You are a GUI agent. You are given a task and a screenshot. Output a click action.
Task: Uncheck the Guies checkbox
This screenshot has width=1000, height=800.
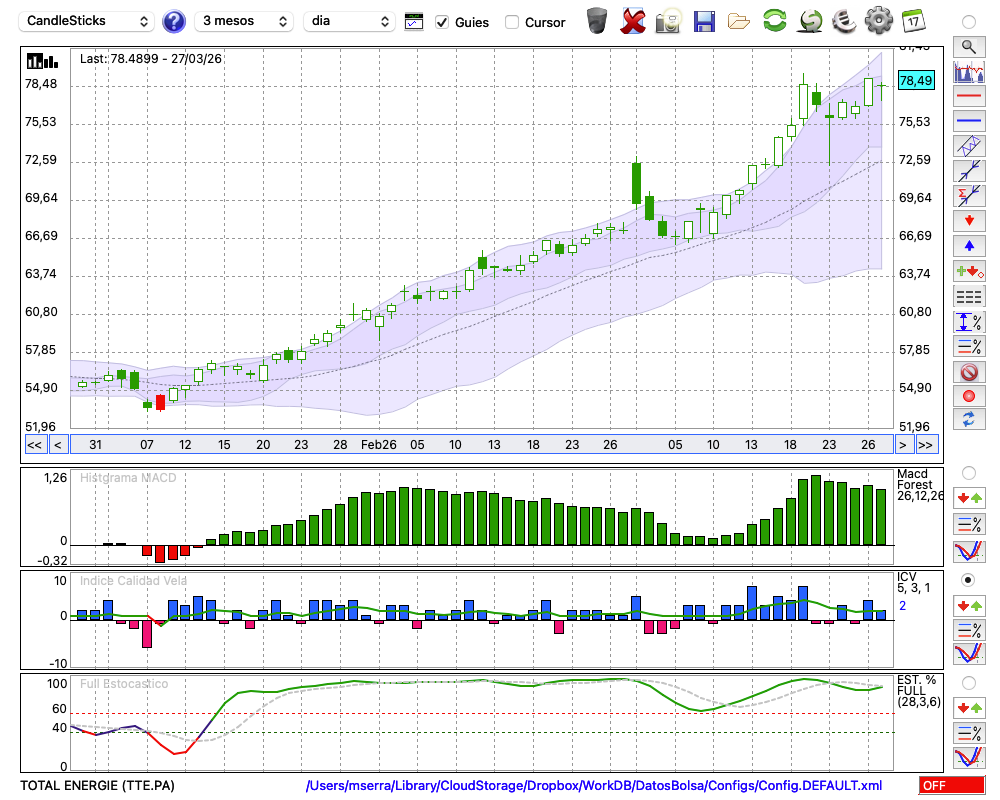click(x=442, y=22)
